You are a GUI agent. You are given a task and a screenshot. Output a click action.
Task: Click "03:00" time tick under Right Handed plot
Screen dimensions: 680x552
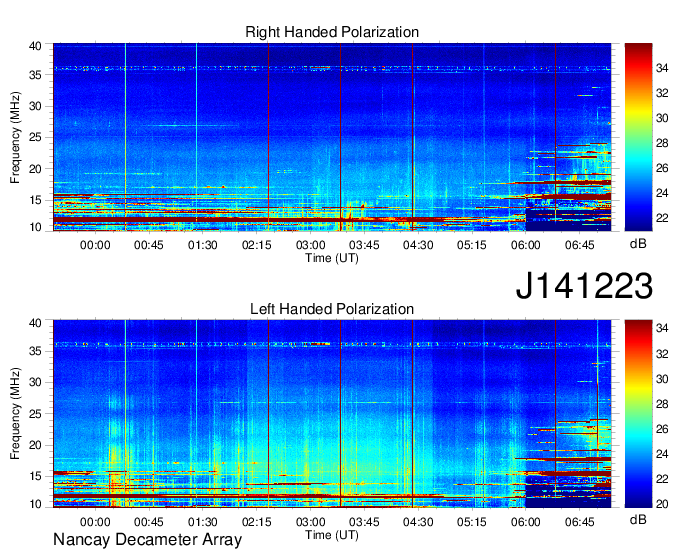pyautogui.click(x=311, y=245)
